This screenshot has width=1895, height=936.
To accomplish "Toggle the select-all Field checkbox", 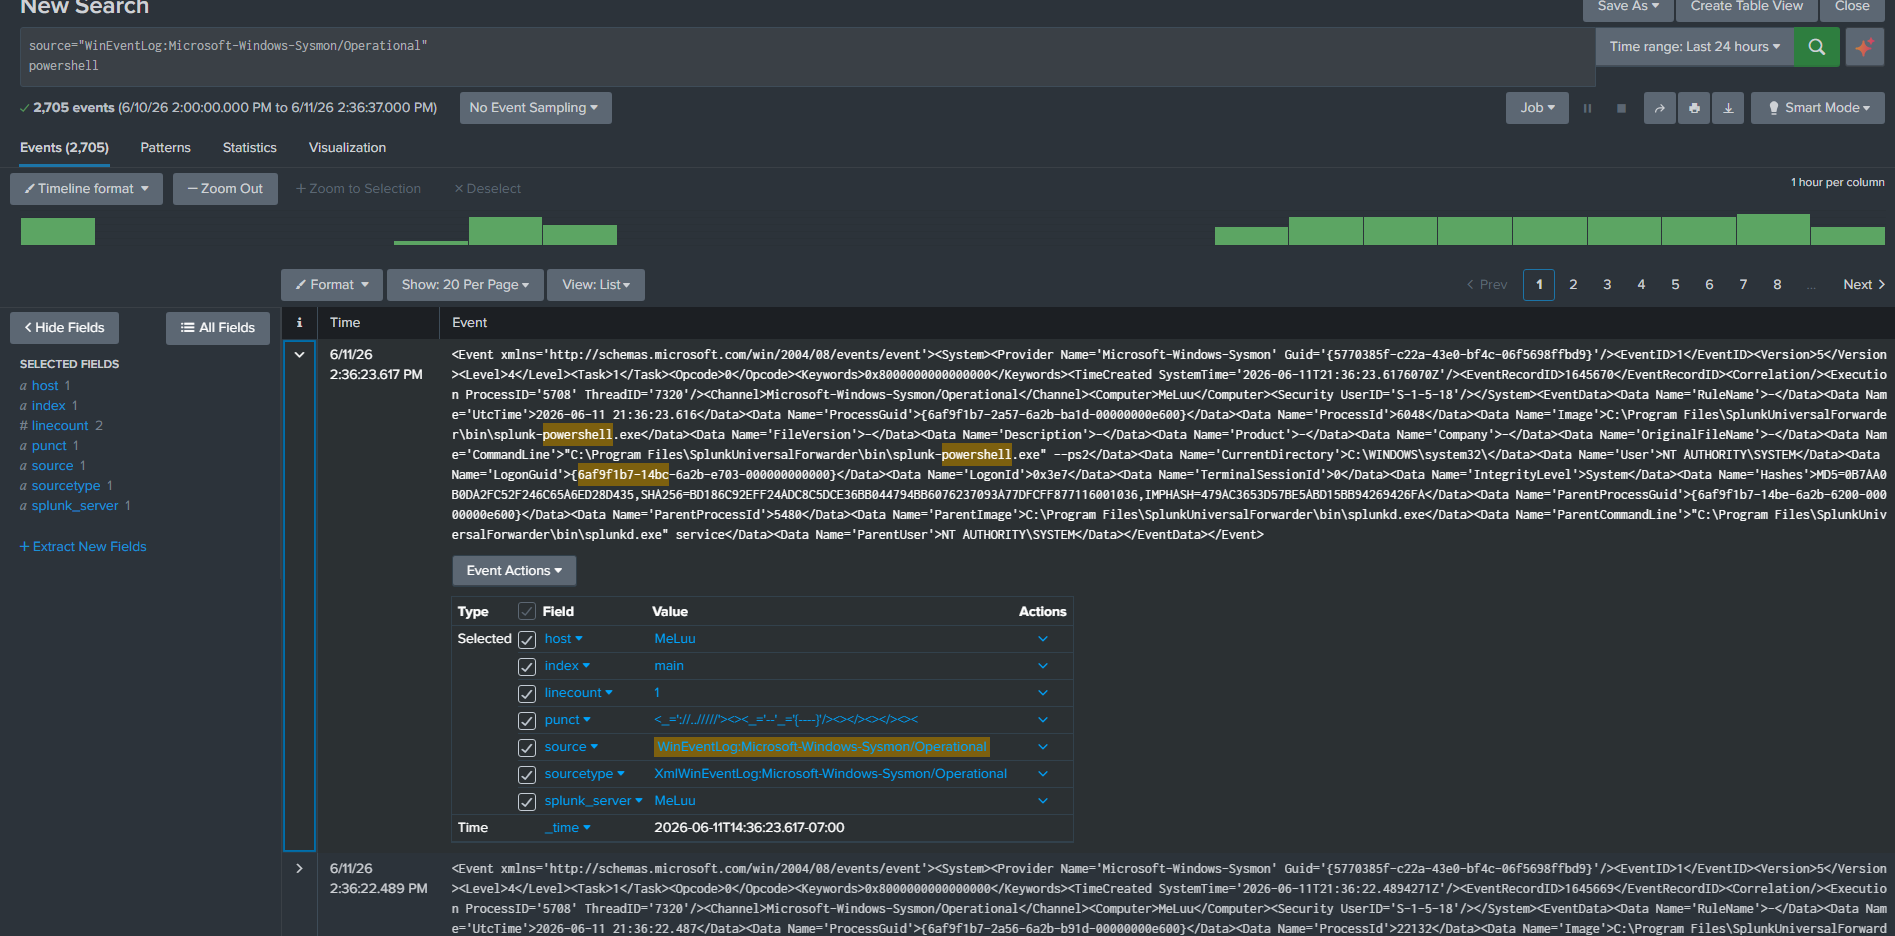I will 527,611.
